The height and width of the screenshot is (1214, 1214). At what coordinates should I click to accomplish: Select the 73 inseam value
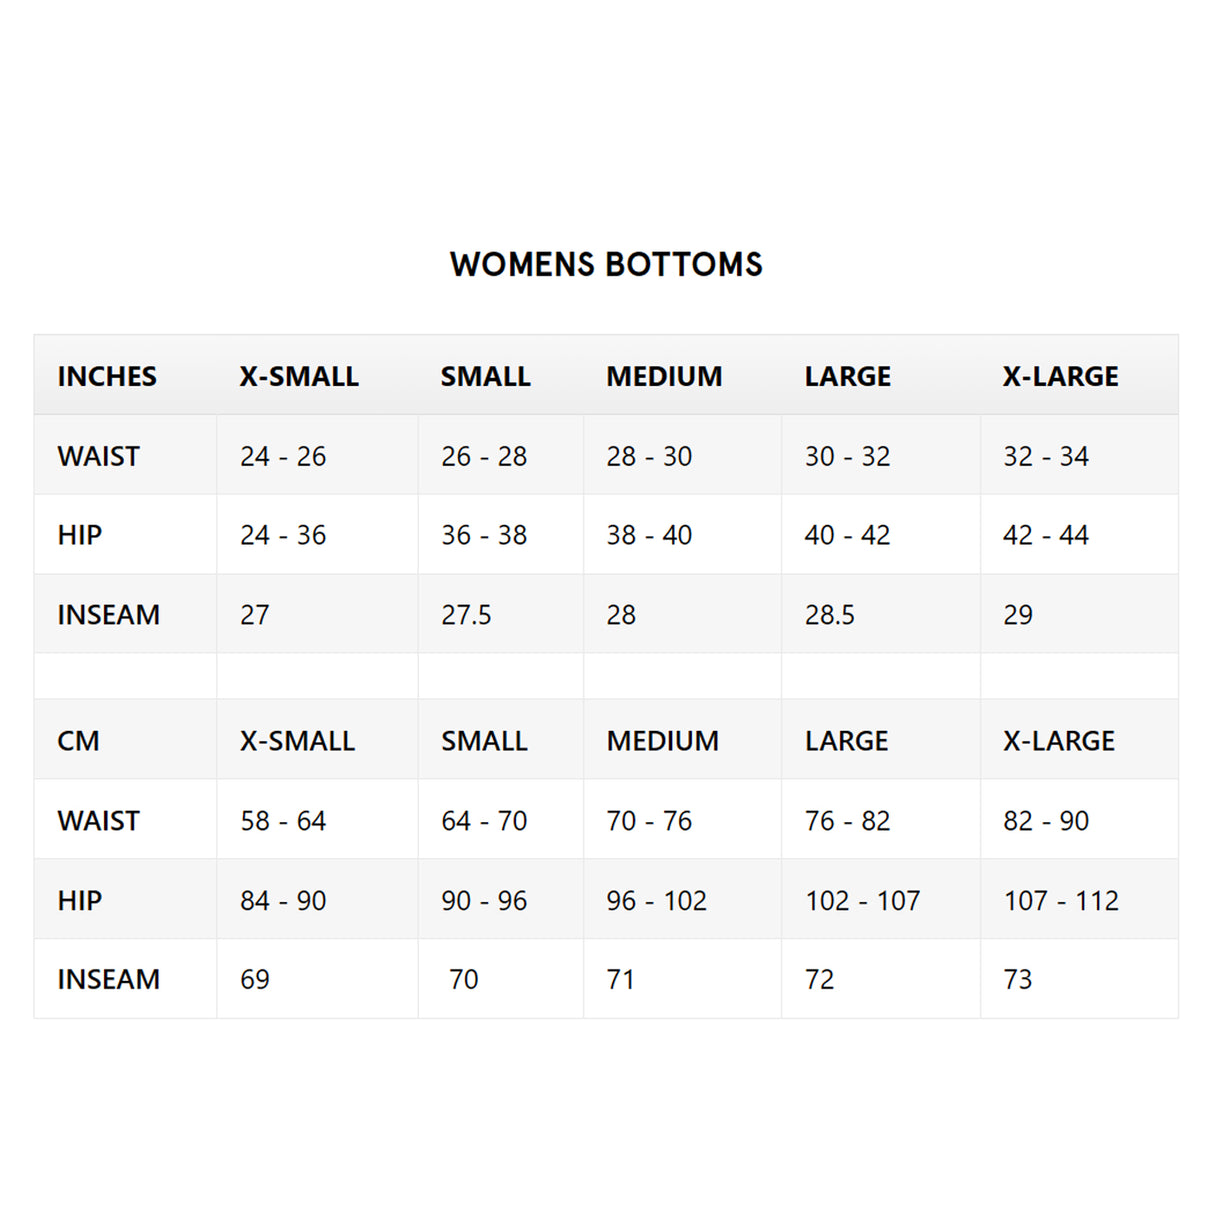tap(1018, 980)
